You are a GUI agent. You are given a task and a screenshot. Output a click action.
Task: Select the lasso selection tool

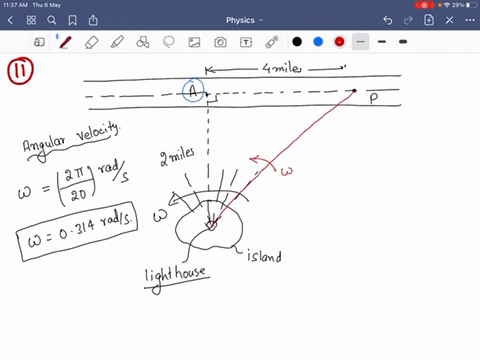click(169, 42)
